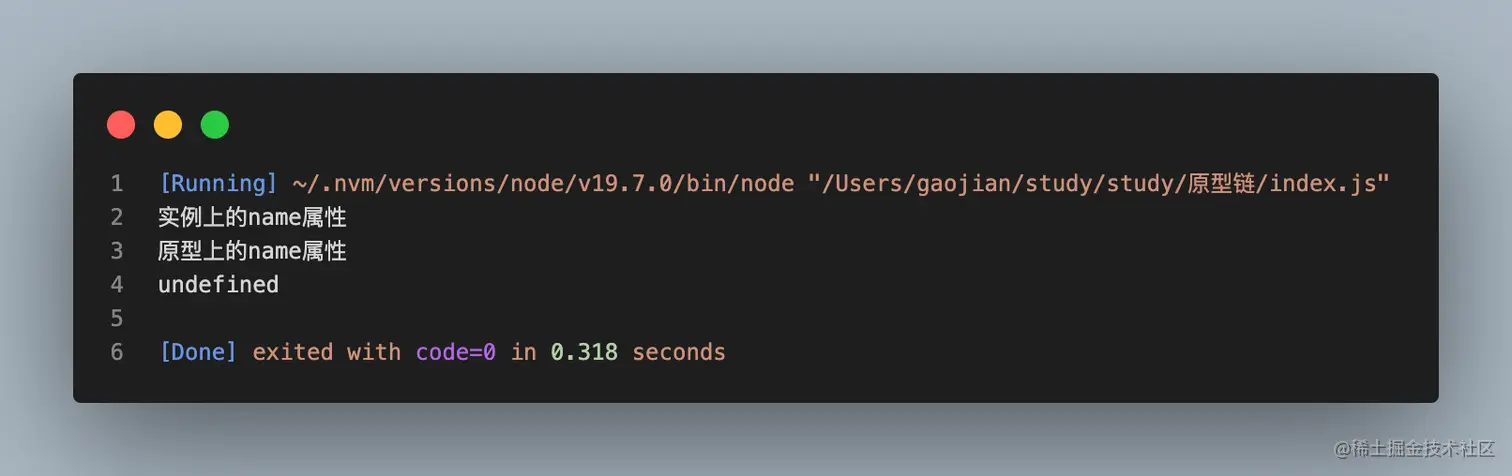Click line number 5 in the gutter
The height and width of the screenshot is (476, 1512).
pos(117,318)
